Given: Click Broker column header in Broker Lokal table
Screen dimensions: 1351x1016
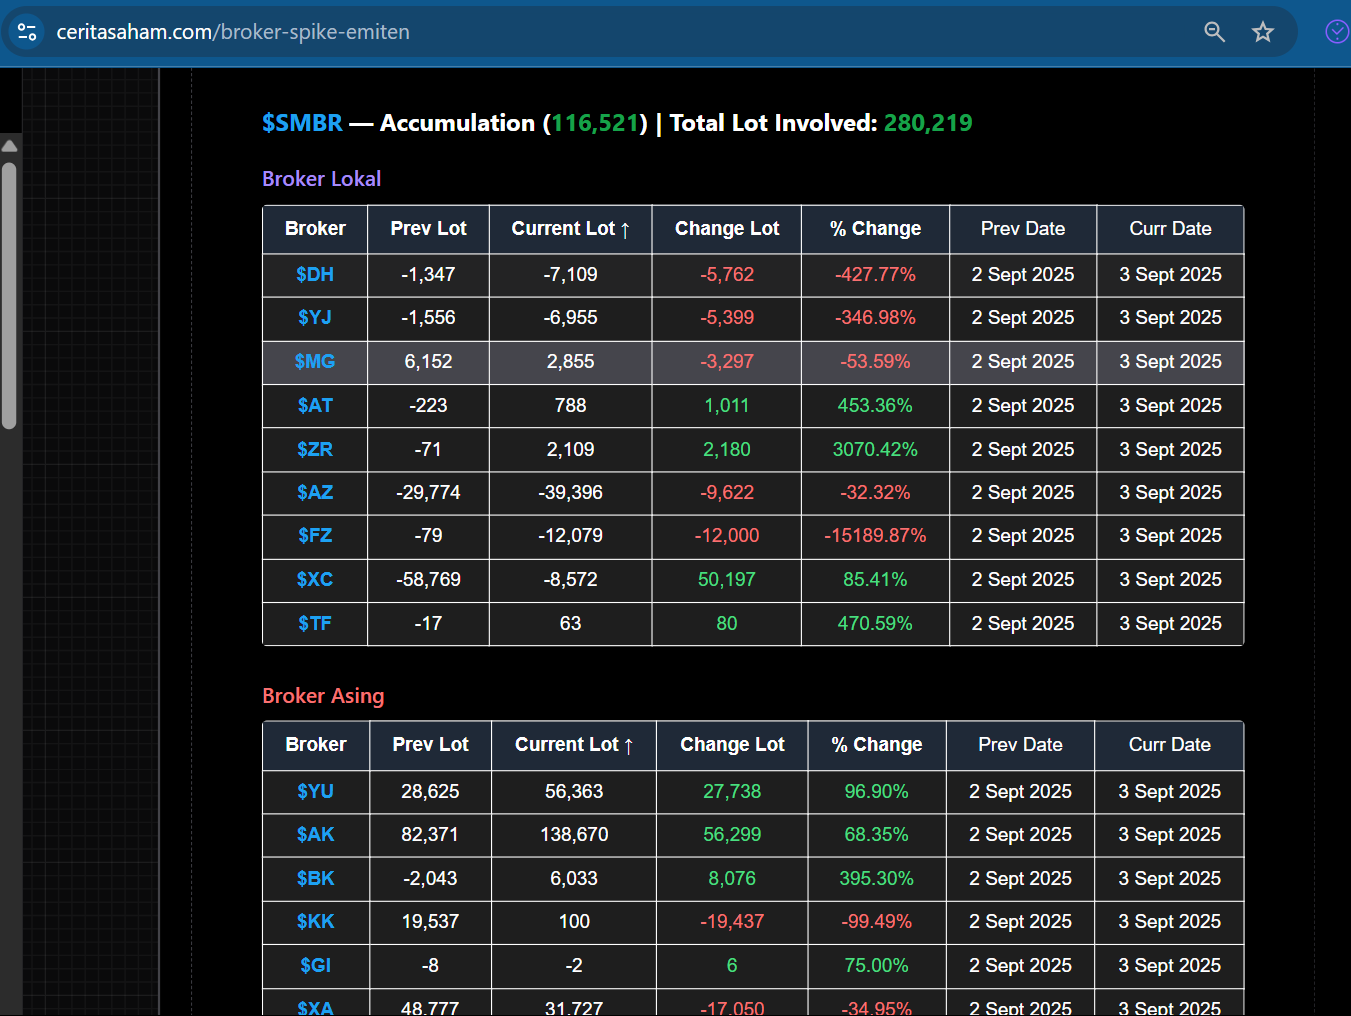Looking at the screenshot, I should 315,229.
